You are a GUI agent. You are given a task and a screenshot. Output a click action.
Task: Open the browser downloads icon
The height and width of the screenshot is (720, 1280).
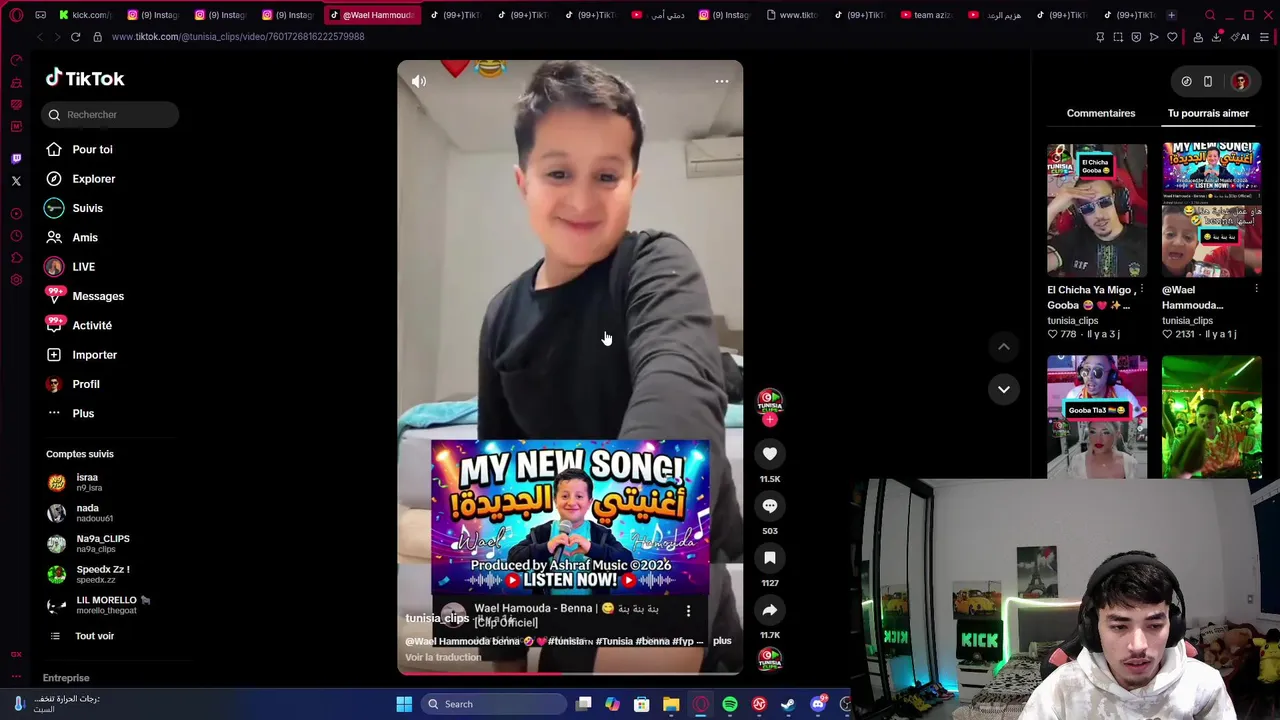1216,37
